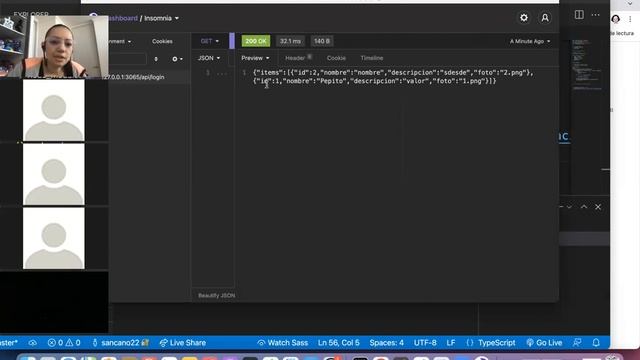Viewport: 640px width, 360px height.
Task: Open the Environment dropdown
Action: pos(120,41)
